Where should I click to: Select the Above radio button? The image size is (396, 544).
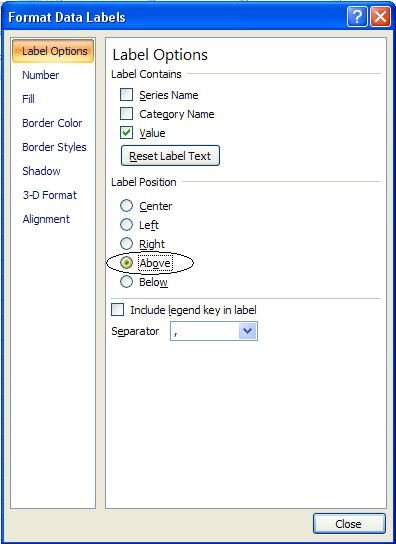tap(126, 263)
